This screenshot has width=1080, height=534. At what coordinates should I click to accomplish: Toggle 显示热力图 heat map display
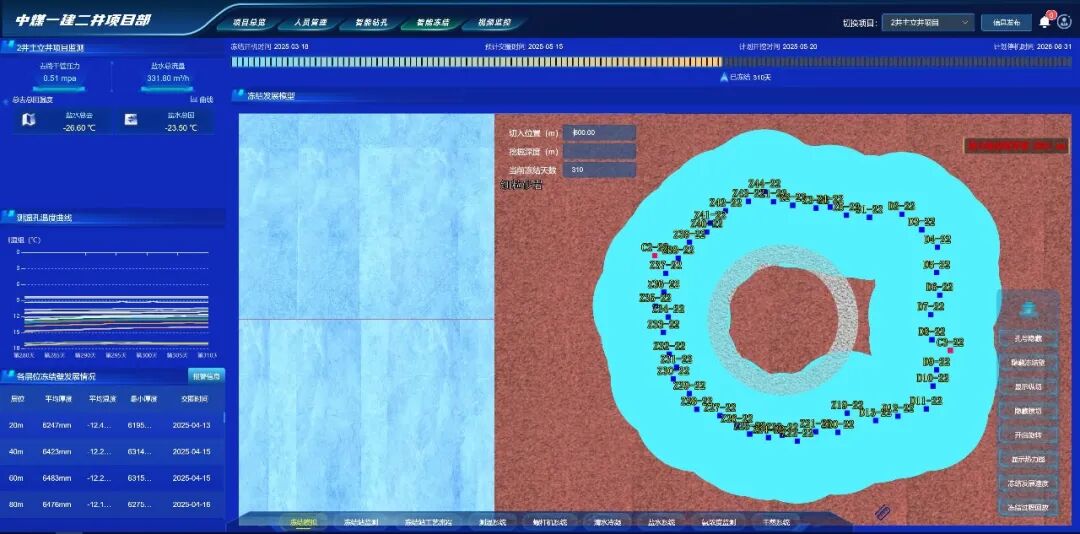pyautogui.click(x=1028, y=460)
